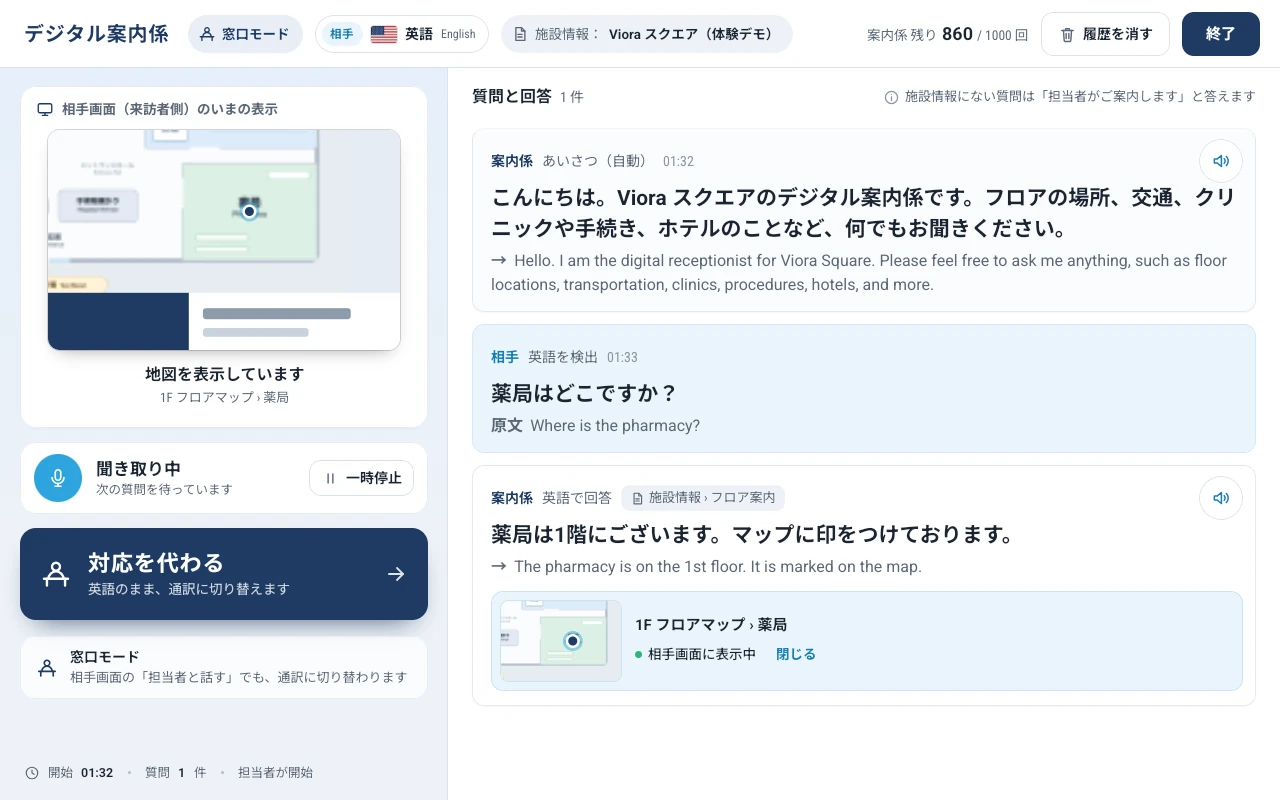This screenshot has height=800, width=1280.
Task: Open the 施設情報 Viora スクエア selector
Action: (x=647, y=34)
